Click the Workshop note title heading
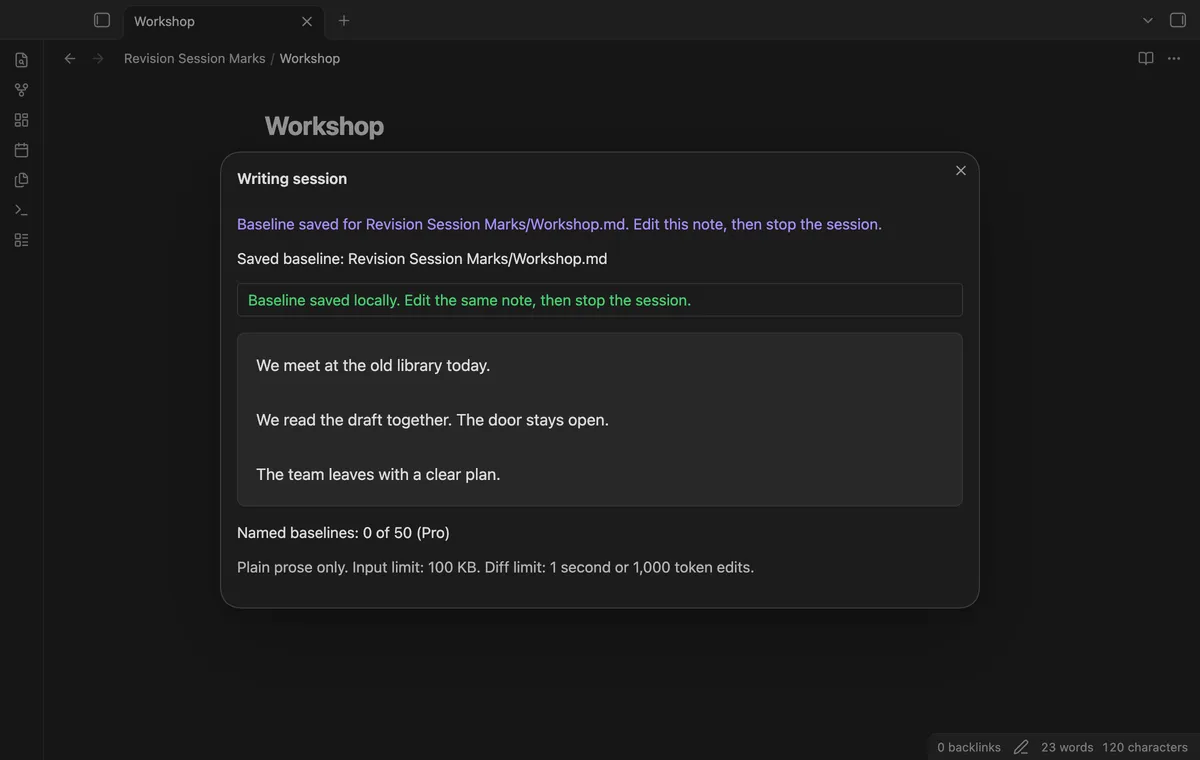1200x760 pixels. pos(324,126)
